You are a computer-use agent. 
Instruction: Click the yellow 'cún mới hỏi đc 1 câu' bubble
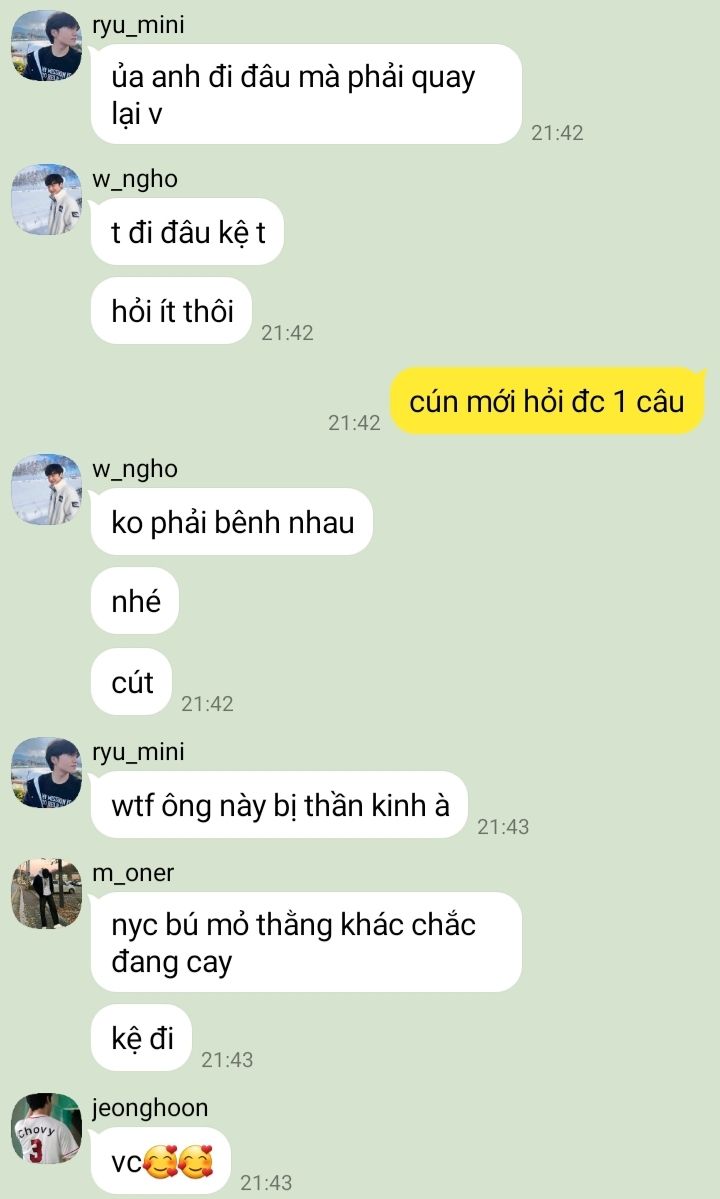(x=546, y=401)
